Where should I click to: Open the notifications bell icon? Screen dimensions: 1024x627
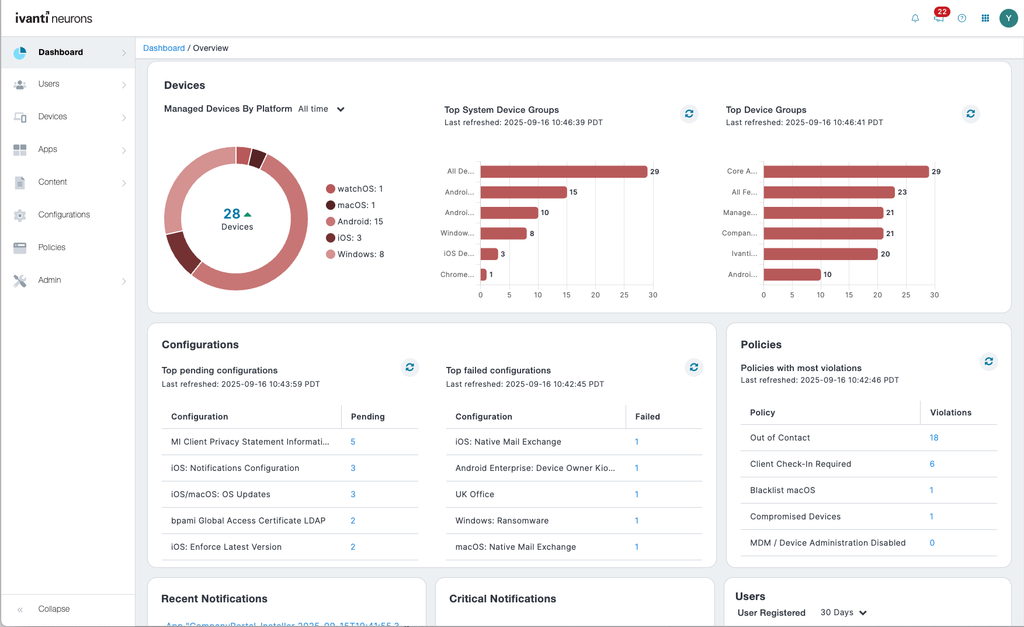point(915,18)
